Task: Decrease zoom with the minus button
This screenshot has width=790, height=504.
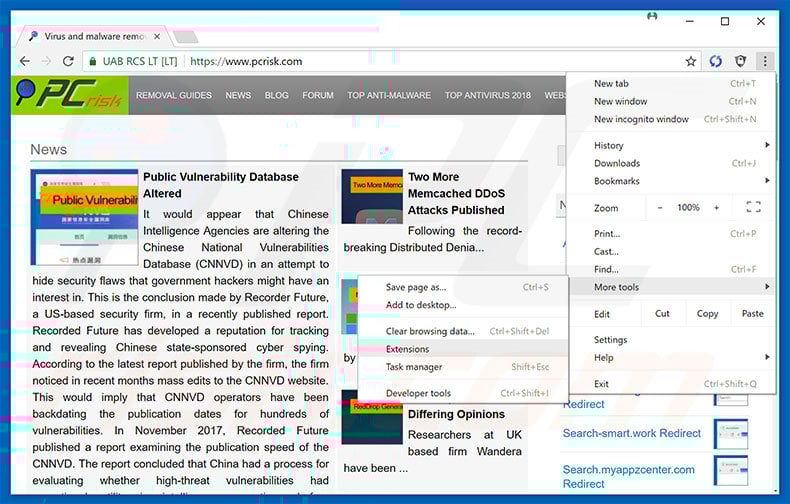Action: click(660, 208)
